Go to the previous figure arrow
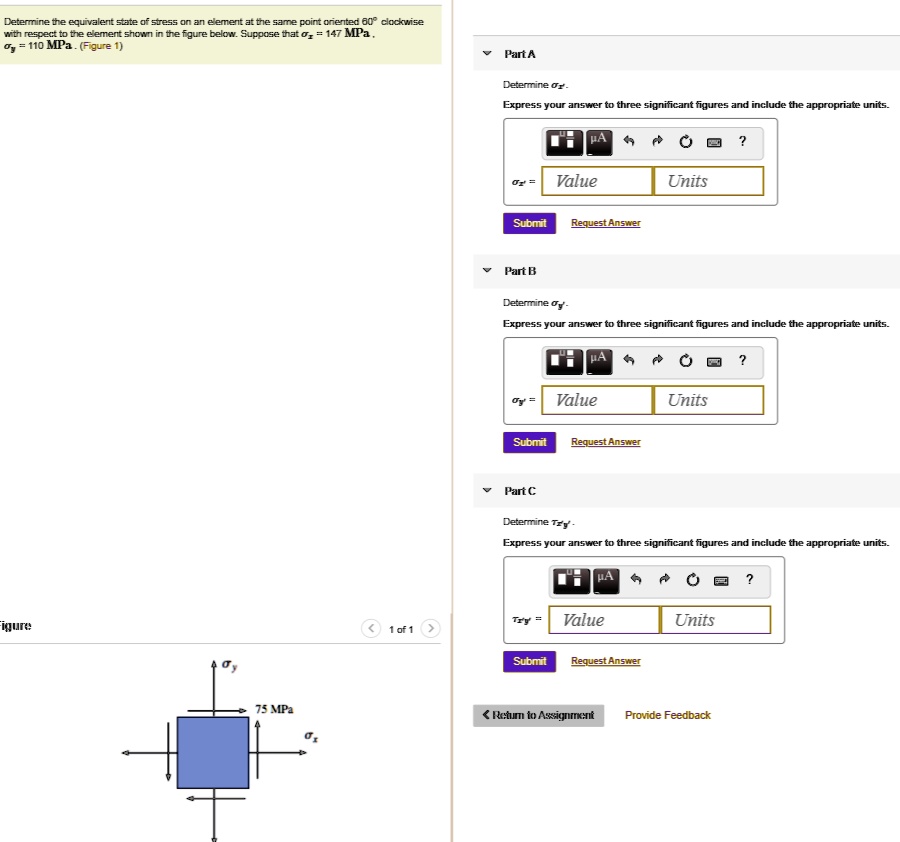The width and height of the screenshot is (900, 842). click(372, 629)
